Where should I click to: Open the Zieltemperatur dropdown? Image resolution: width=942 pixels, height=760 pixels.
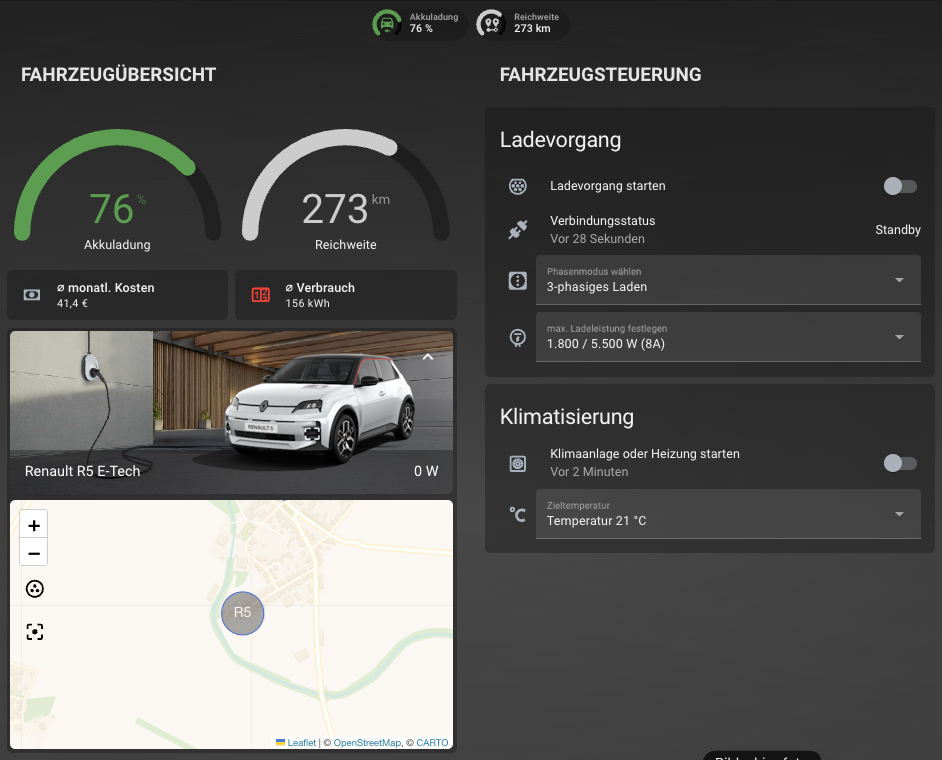pos(728,514)
